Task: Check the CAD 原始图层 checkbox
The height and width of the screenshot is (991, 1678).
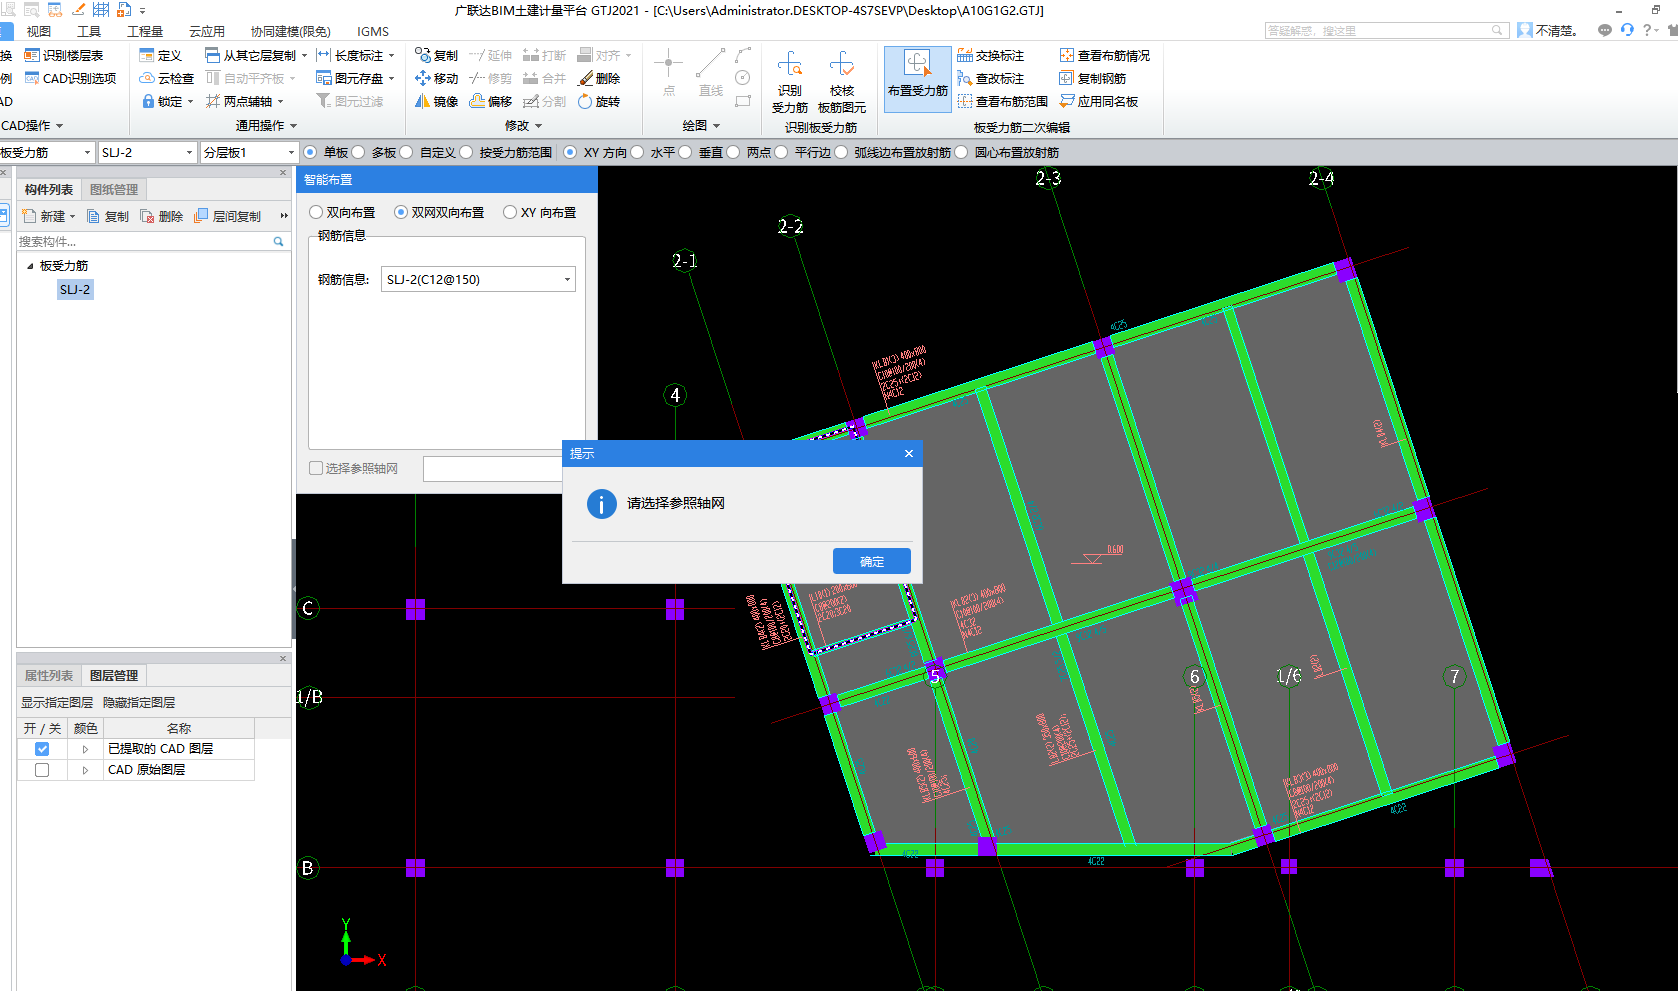Action: pyautogui.click(x=42, y=770)
